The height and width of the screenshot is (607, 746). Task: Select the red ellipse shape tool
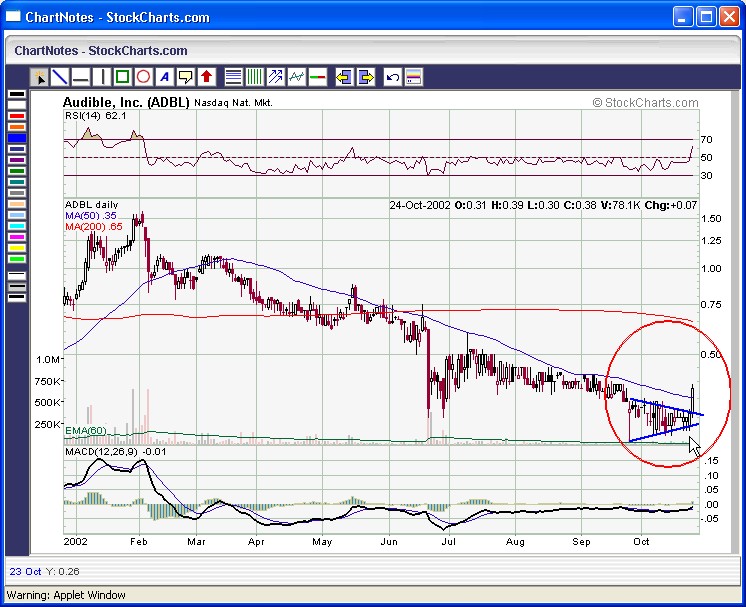click(144, 77)
